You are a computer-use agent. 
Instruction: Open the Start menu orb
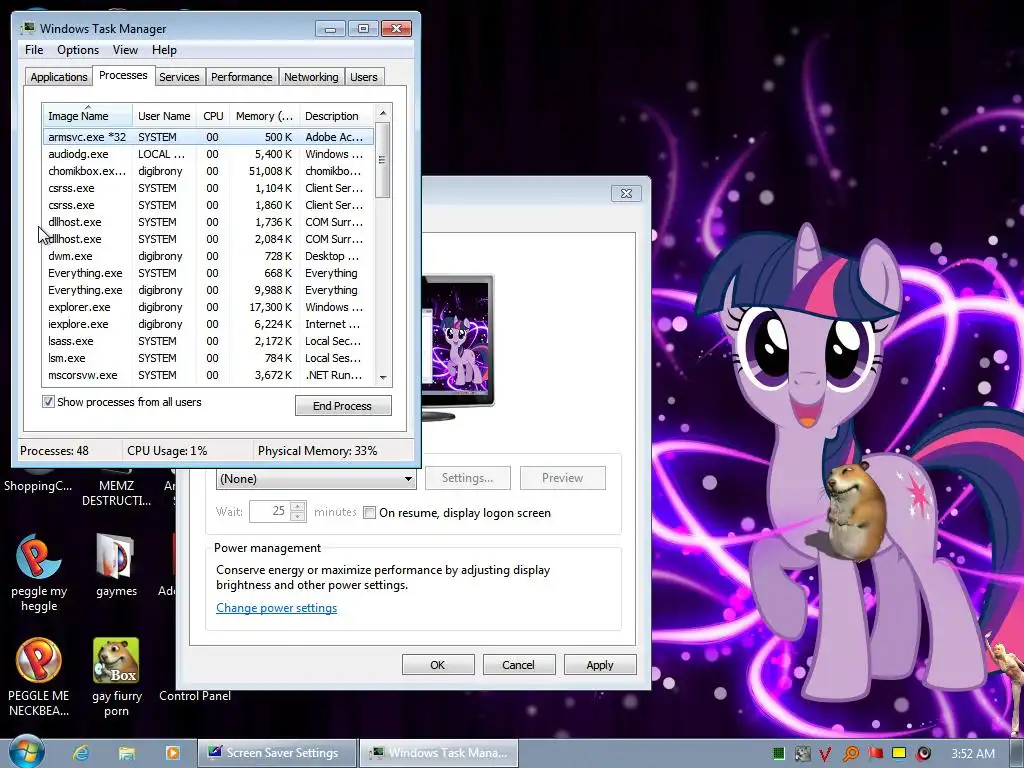(x=26, y=752)
